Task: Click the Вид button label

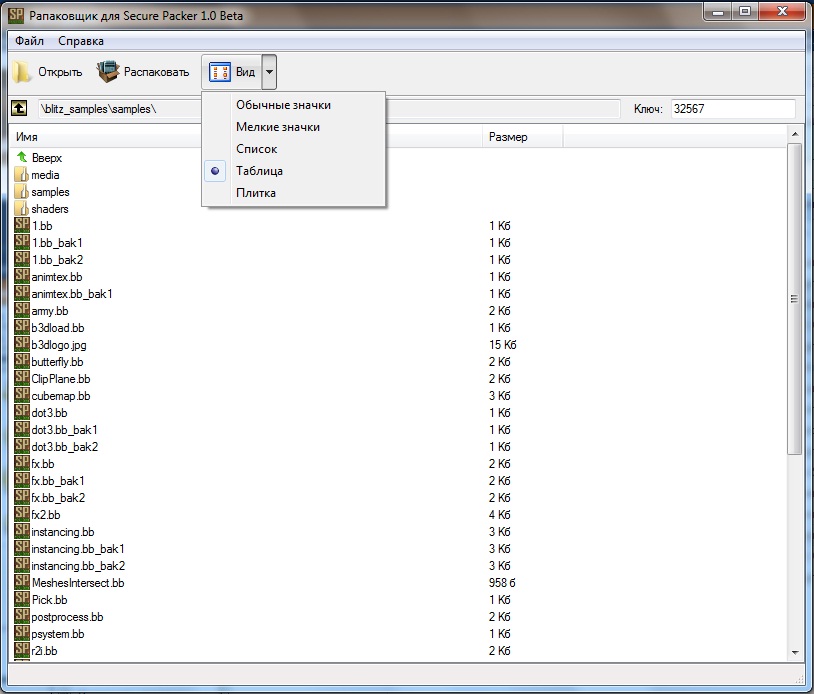Action: 245,72
